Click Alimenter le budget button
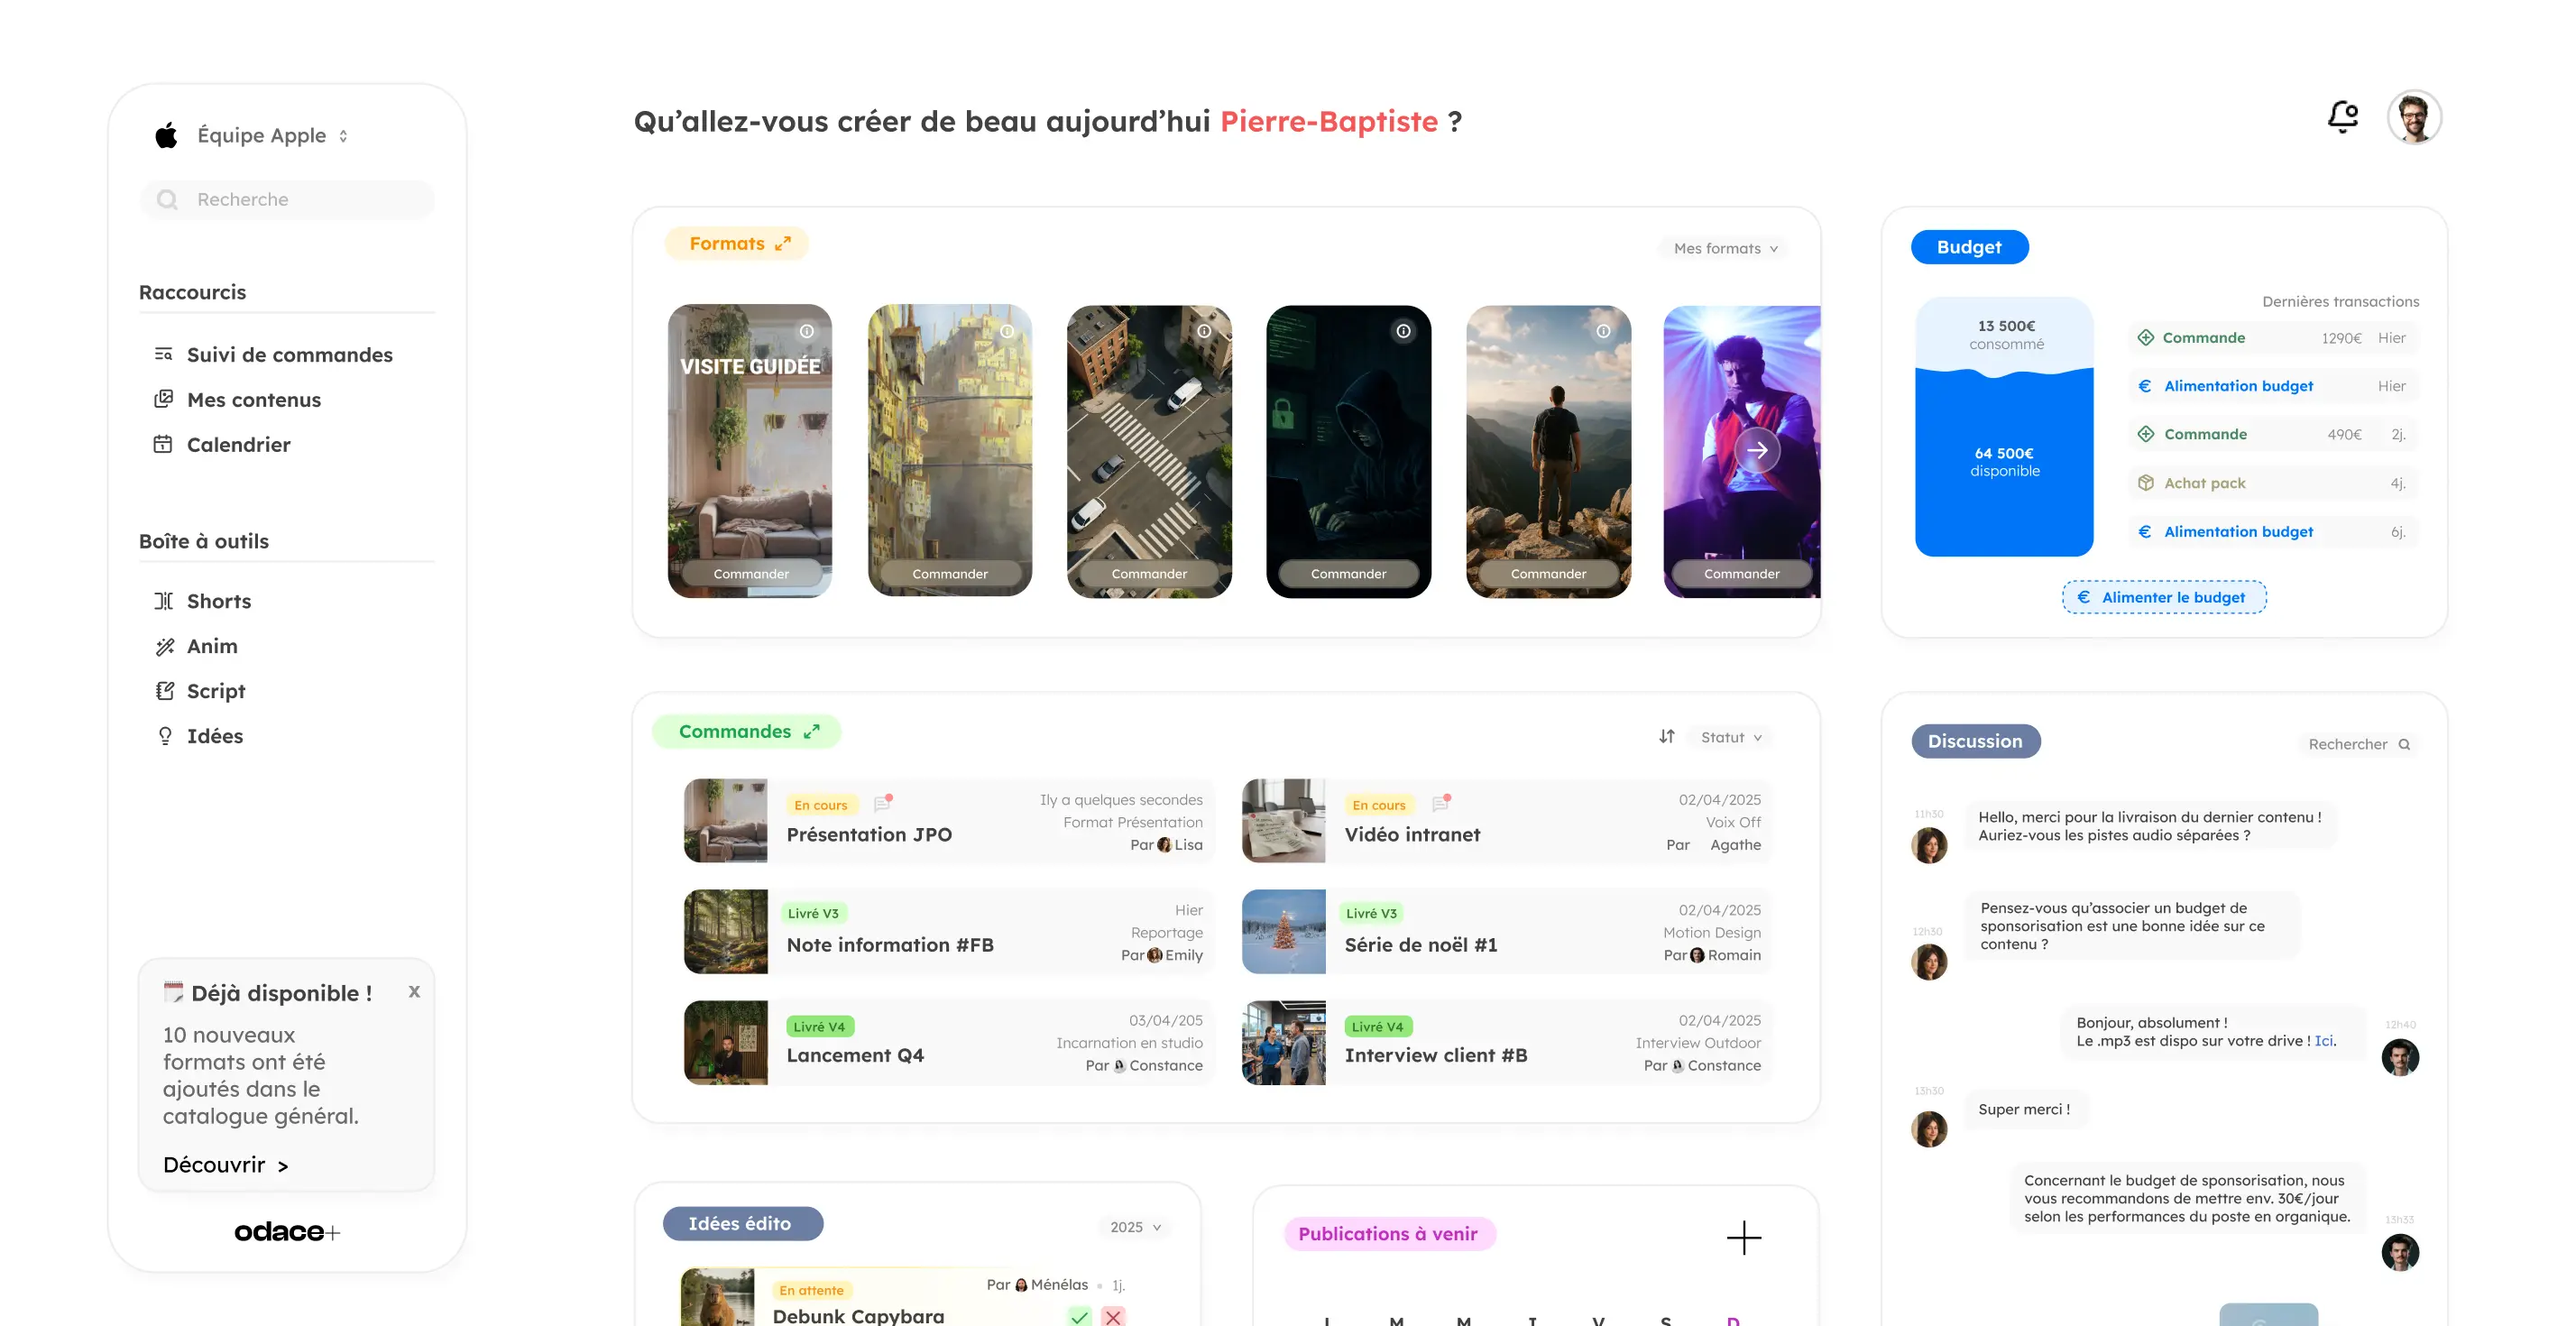The height and width of the screenshot is (1326, 2576). pos(2164,597)
